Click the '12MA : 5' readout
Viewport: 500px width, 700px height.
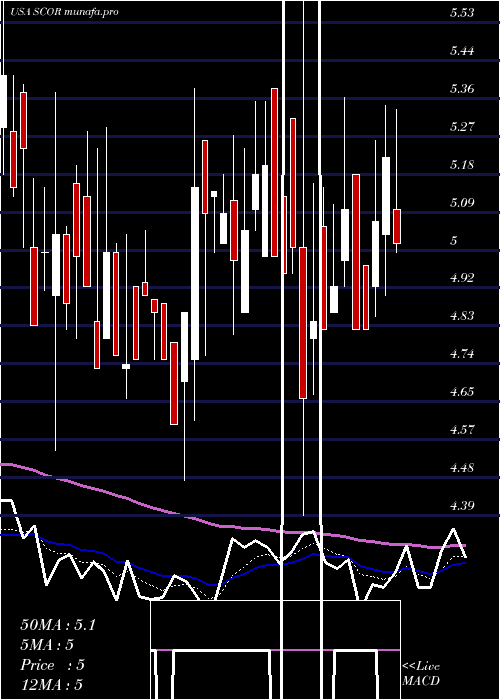(x=52, y=685)
